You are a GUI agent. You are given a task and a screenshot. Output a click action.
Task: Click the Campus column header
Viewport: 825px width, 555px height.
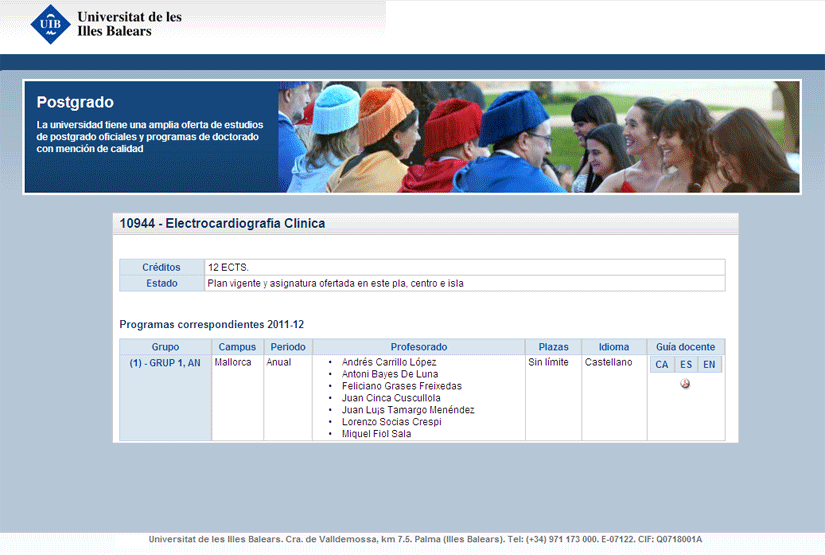click(237, 347)
